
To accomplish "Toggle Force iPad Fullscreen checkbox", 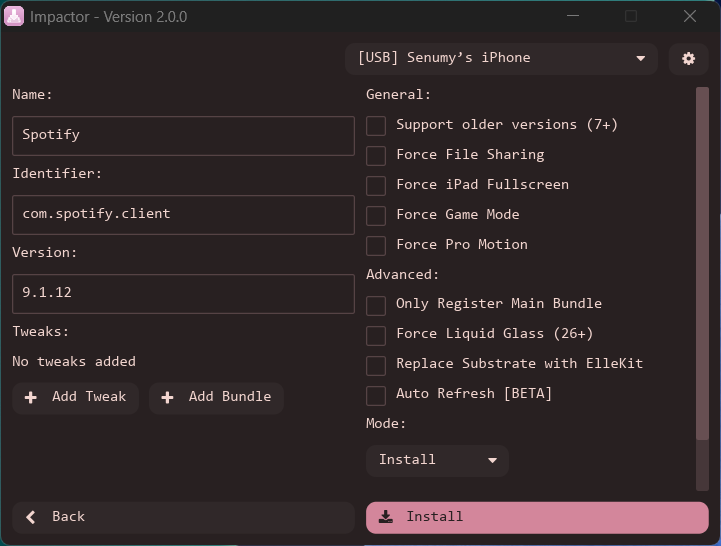I will coord(376,186).
